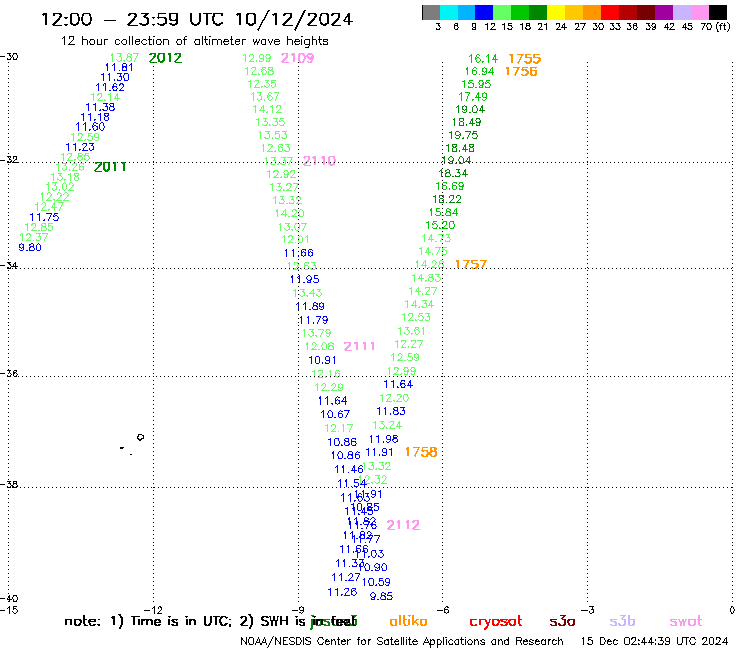Click the plot title date 10/12/2024
740x650 pixels.
[294, 19]
